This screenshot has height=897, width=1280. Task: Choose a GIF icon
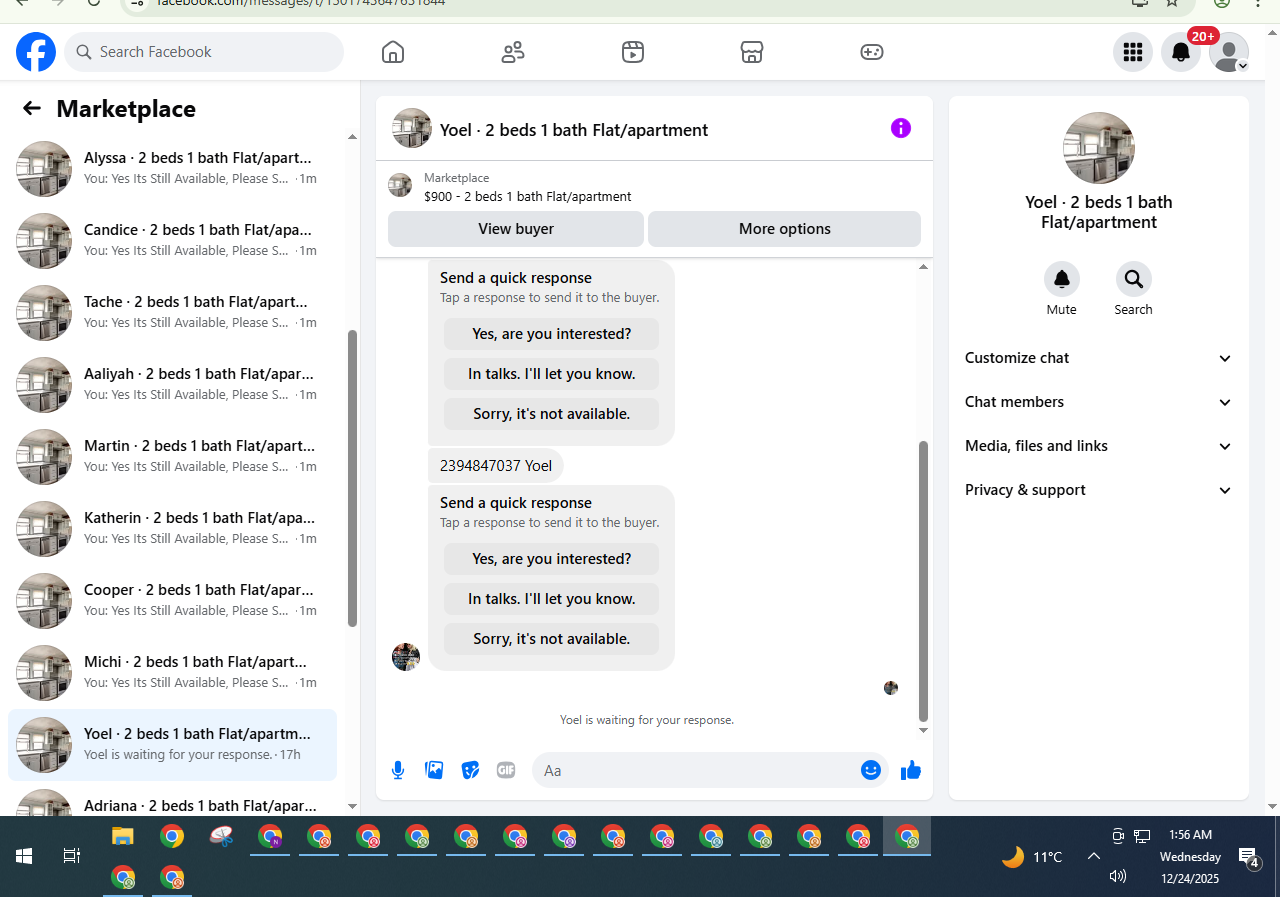(x=506, y=770)
